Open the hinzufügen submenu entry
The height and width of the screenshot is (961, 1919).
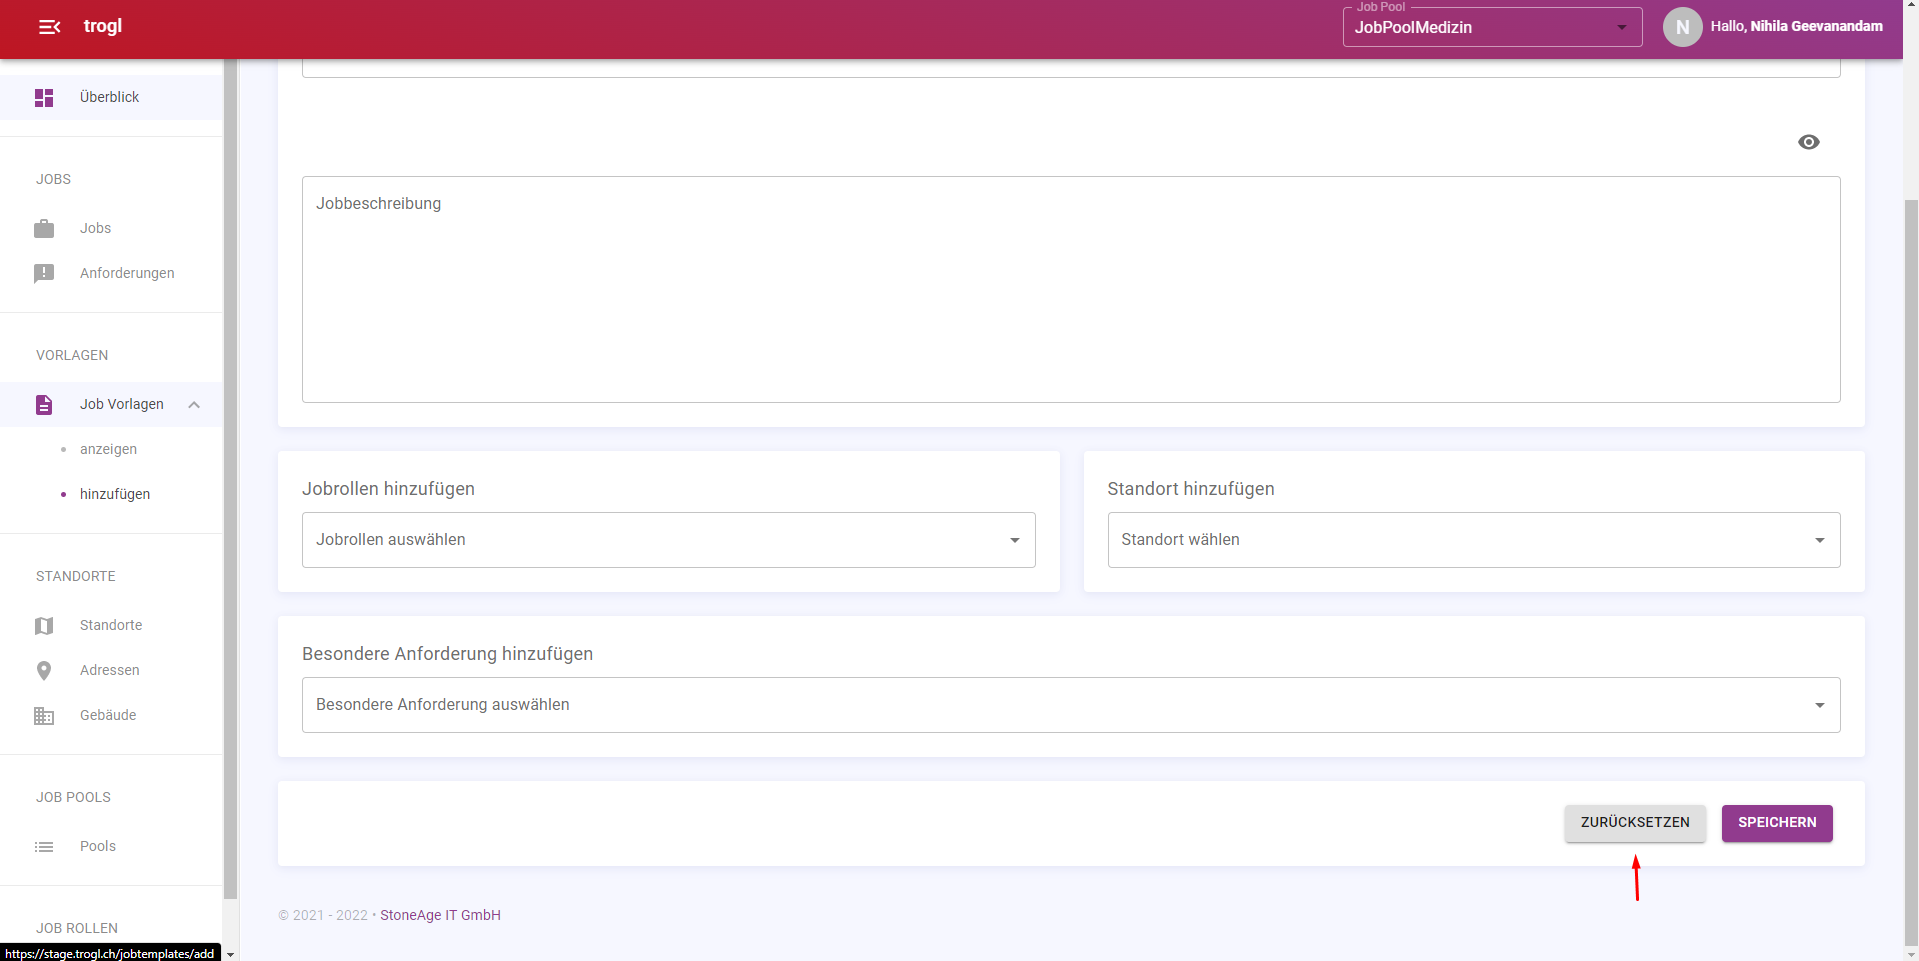(115, 494)
